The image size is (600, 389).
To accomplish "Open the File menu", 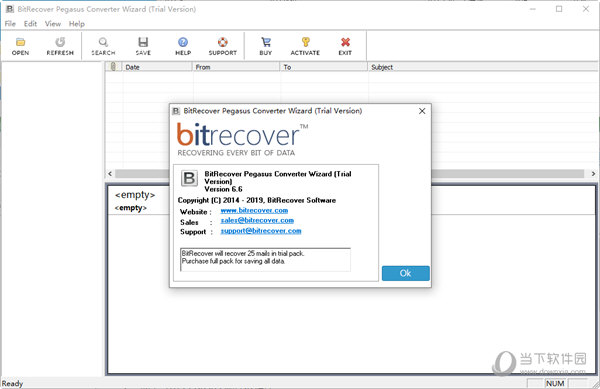I will tap(10, 24).
